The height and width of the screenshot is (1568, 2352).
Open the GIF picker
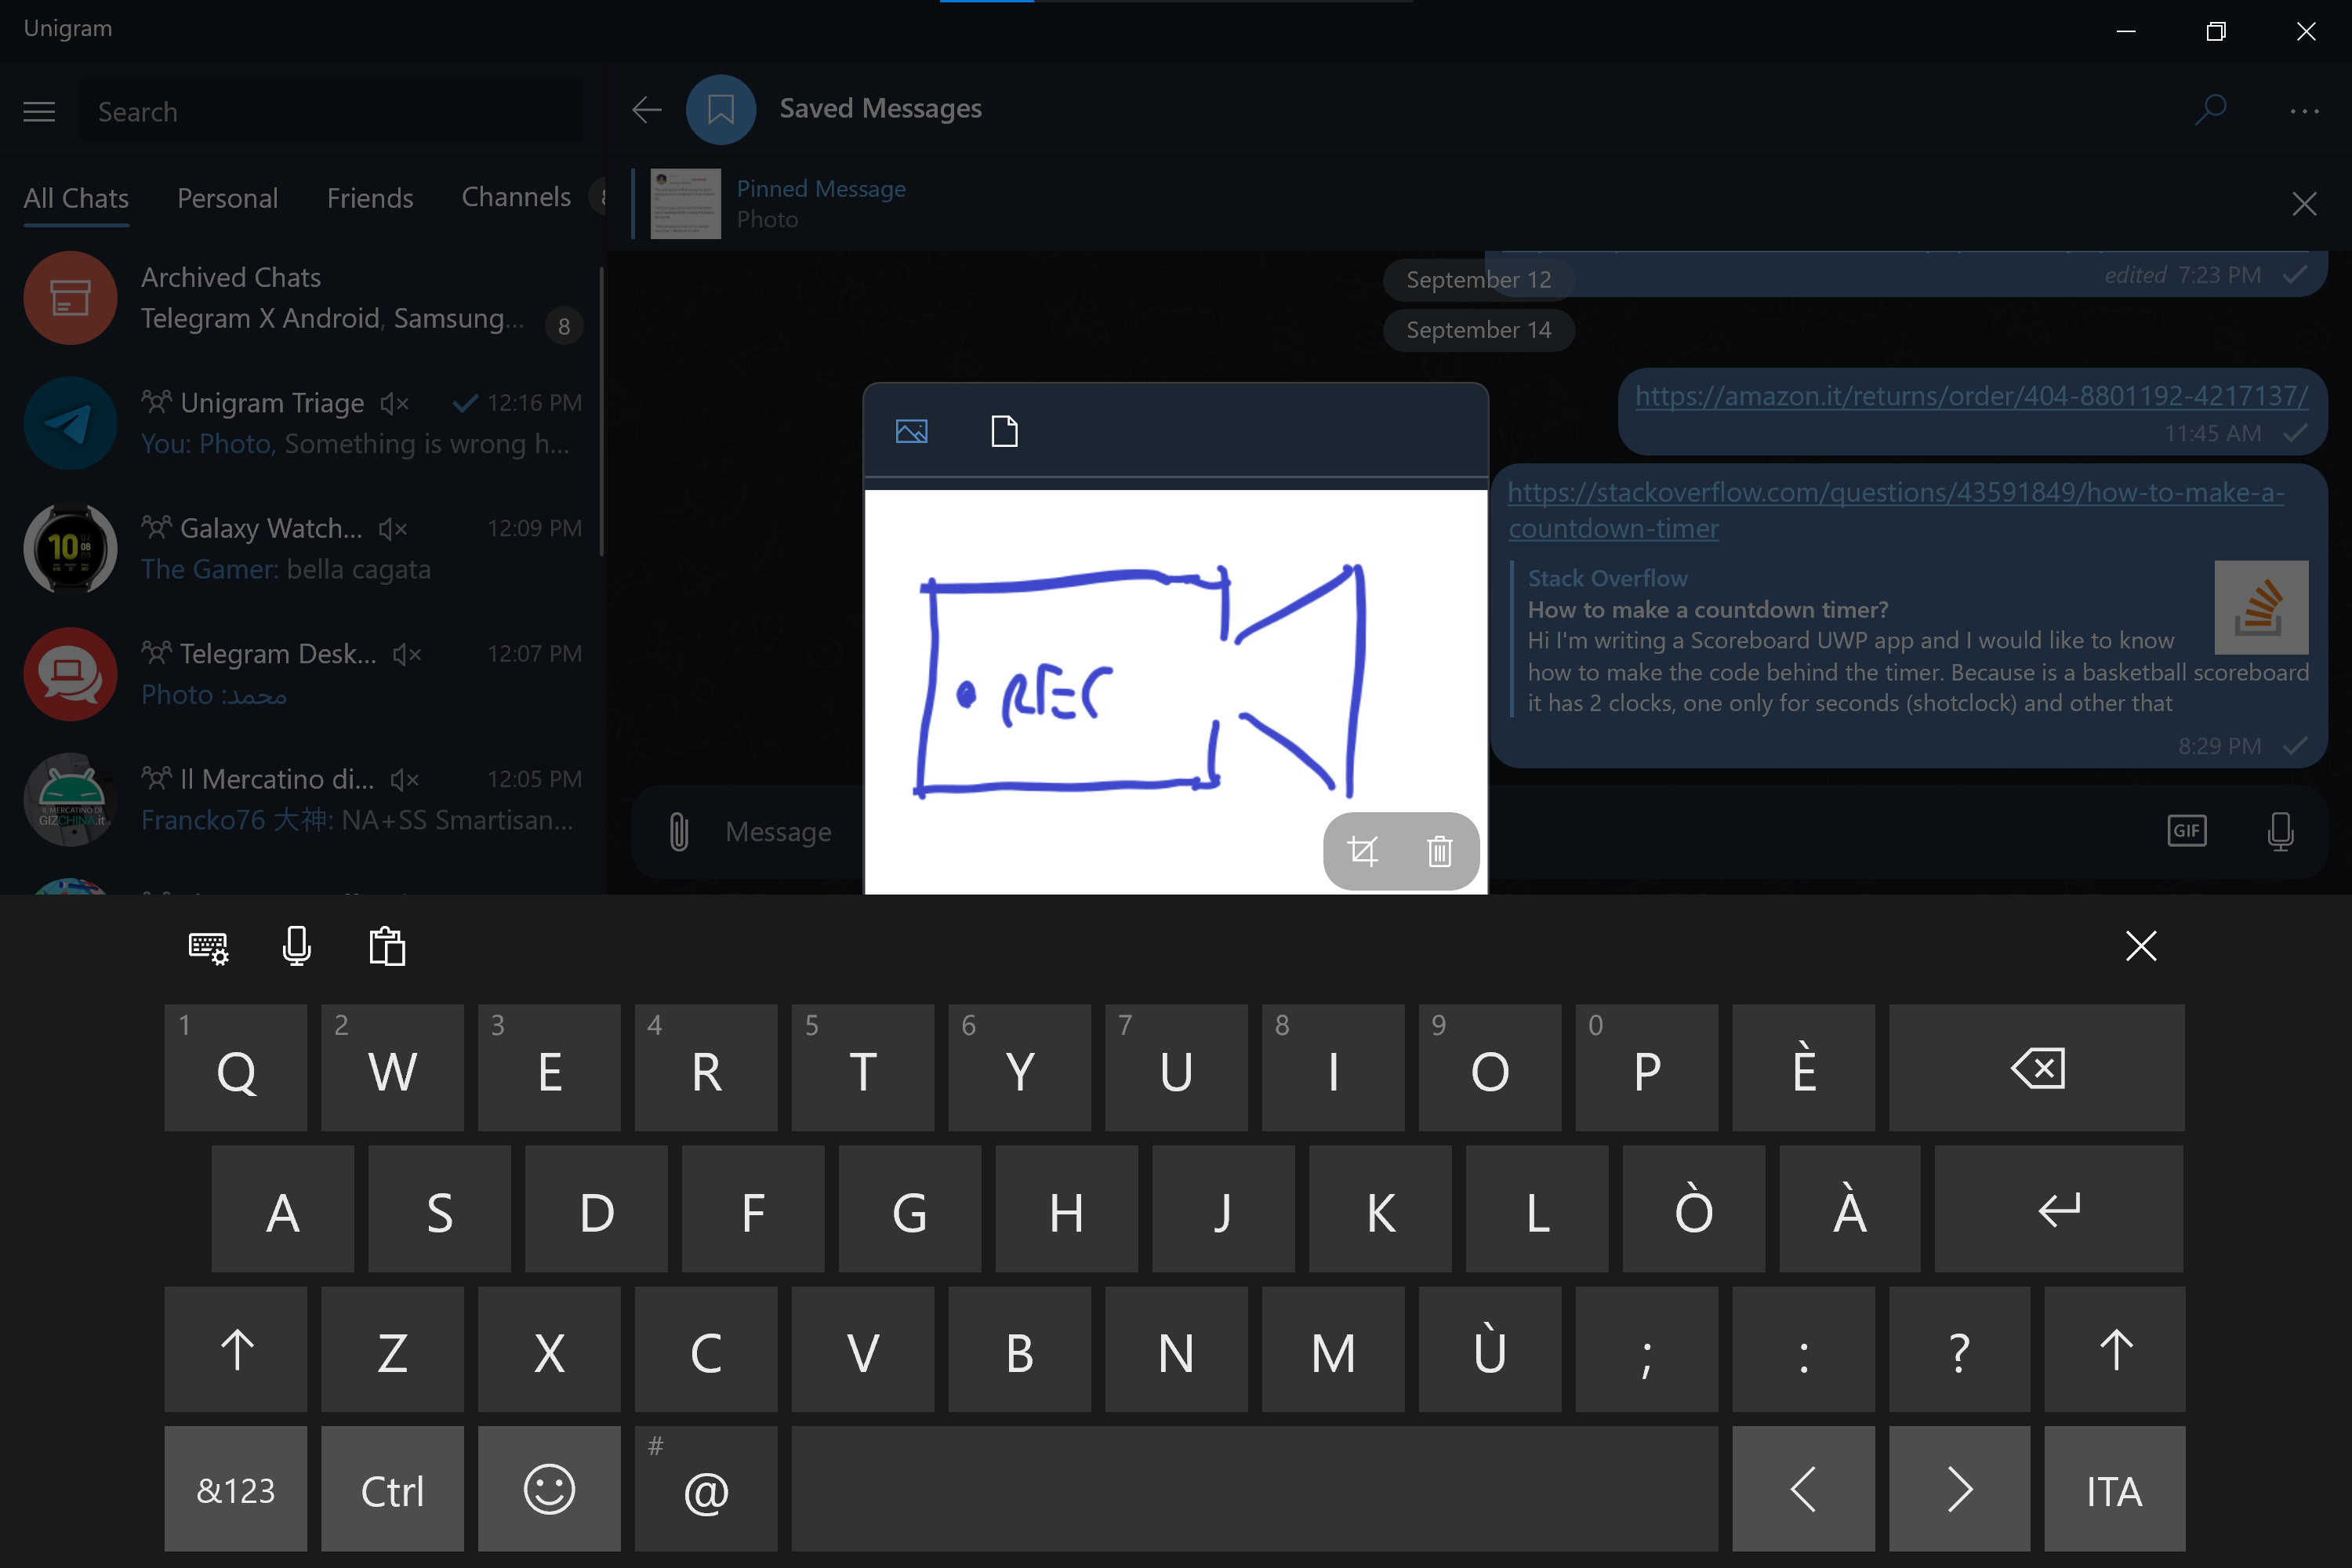tap(2187, 831)
